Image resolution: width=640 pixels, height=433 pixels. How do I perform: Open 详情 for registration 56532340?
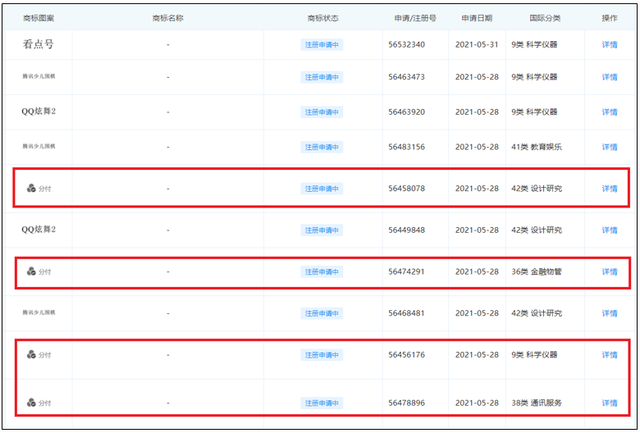(609, 45)
